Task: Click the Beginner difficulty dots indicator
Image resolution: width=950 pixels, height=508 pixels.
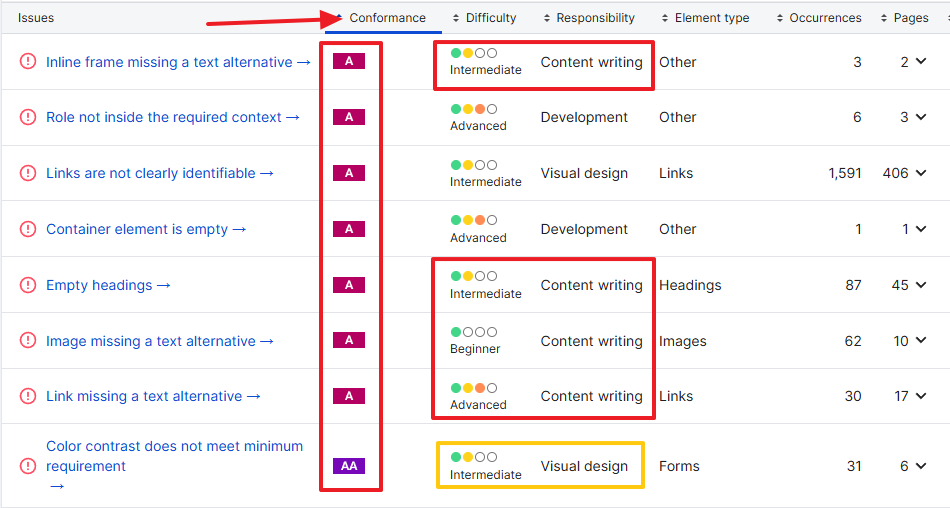Action: pos(474,332)
